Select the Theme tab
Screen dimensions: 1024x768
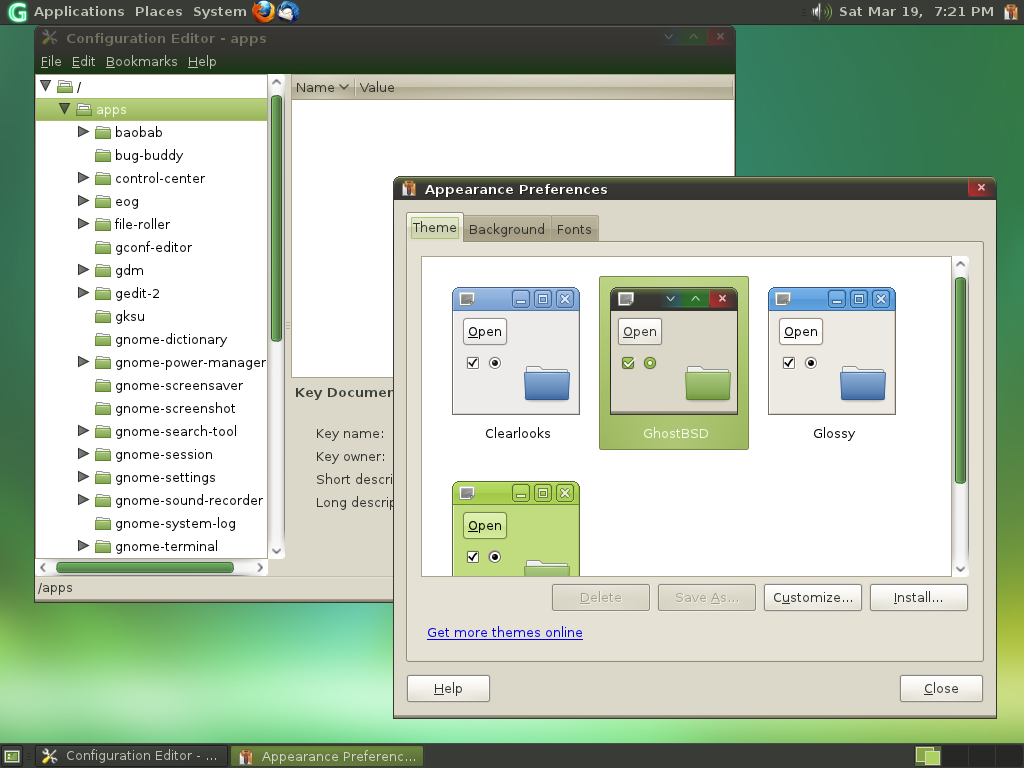(x=434, y=227)
